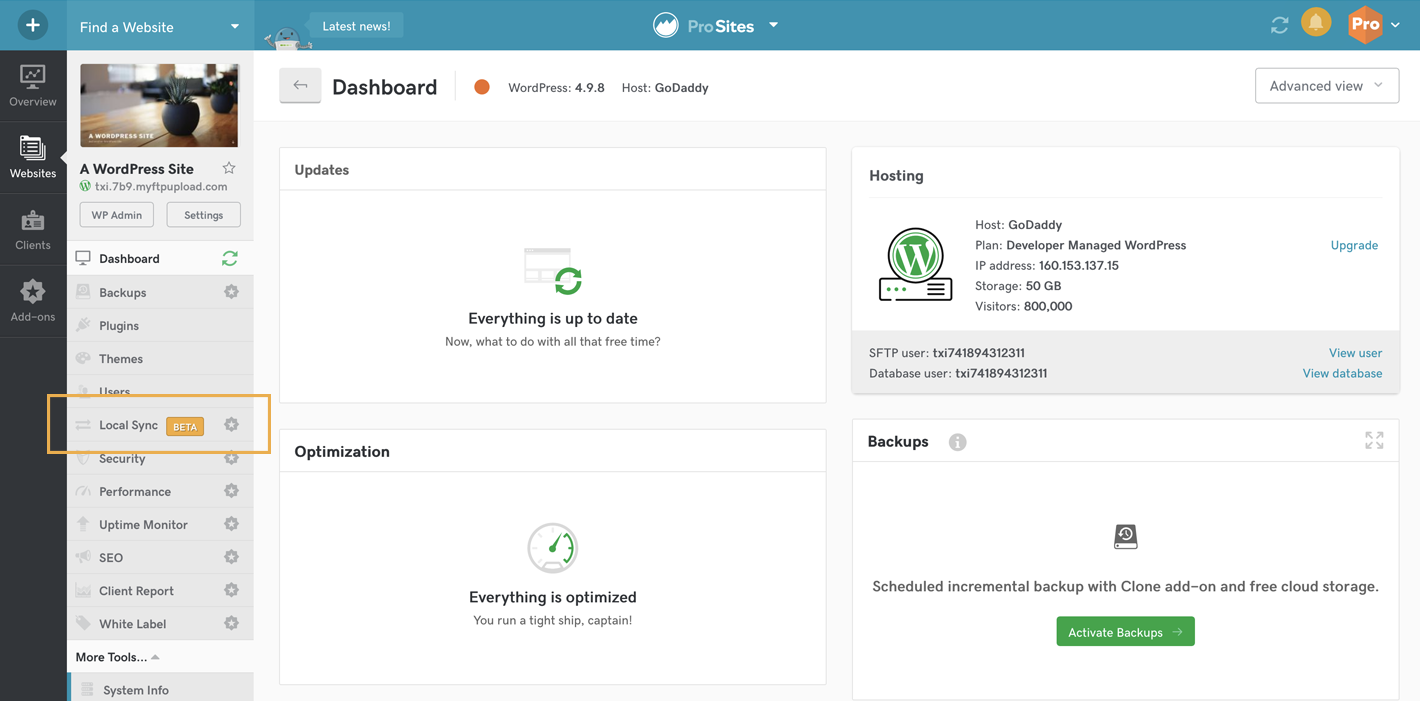Expand the Pro Sites header menu
Viewport: 1420px width, 701px height.
[773, 26]
